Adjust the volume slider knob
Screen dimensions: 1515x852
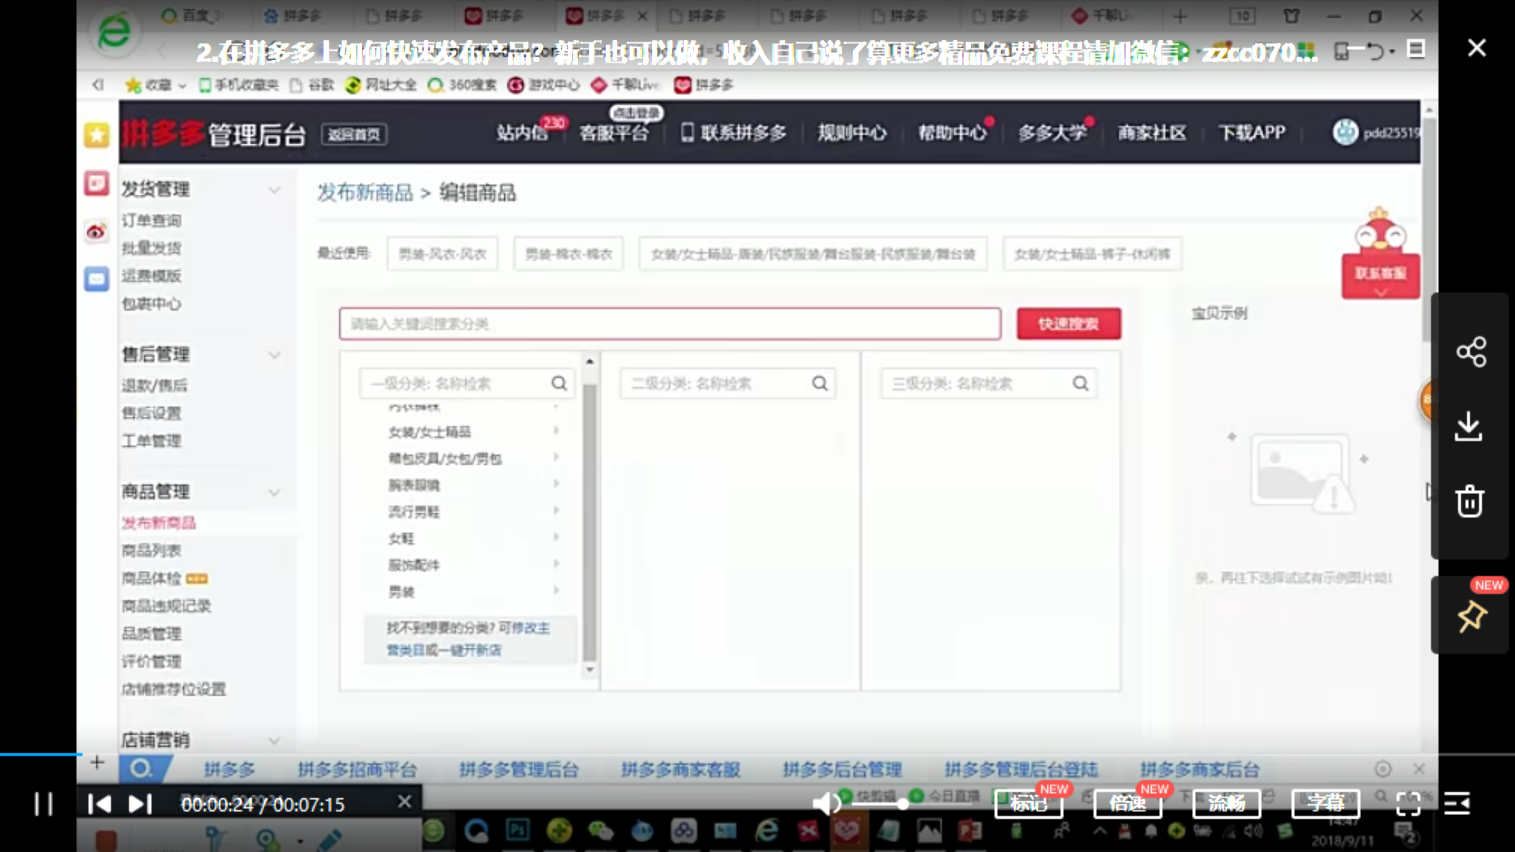[x=903, y=803]
